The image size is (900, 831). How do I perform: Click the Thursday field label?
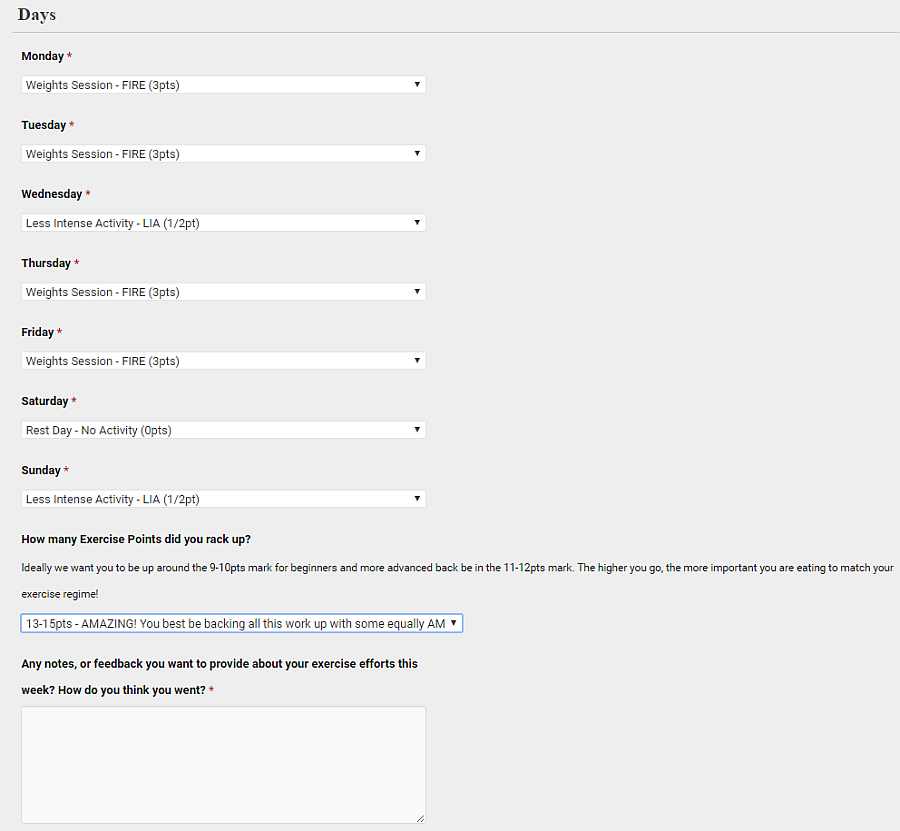click(x=46, y=264)
